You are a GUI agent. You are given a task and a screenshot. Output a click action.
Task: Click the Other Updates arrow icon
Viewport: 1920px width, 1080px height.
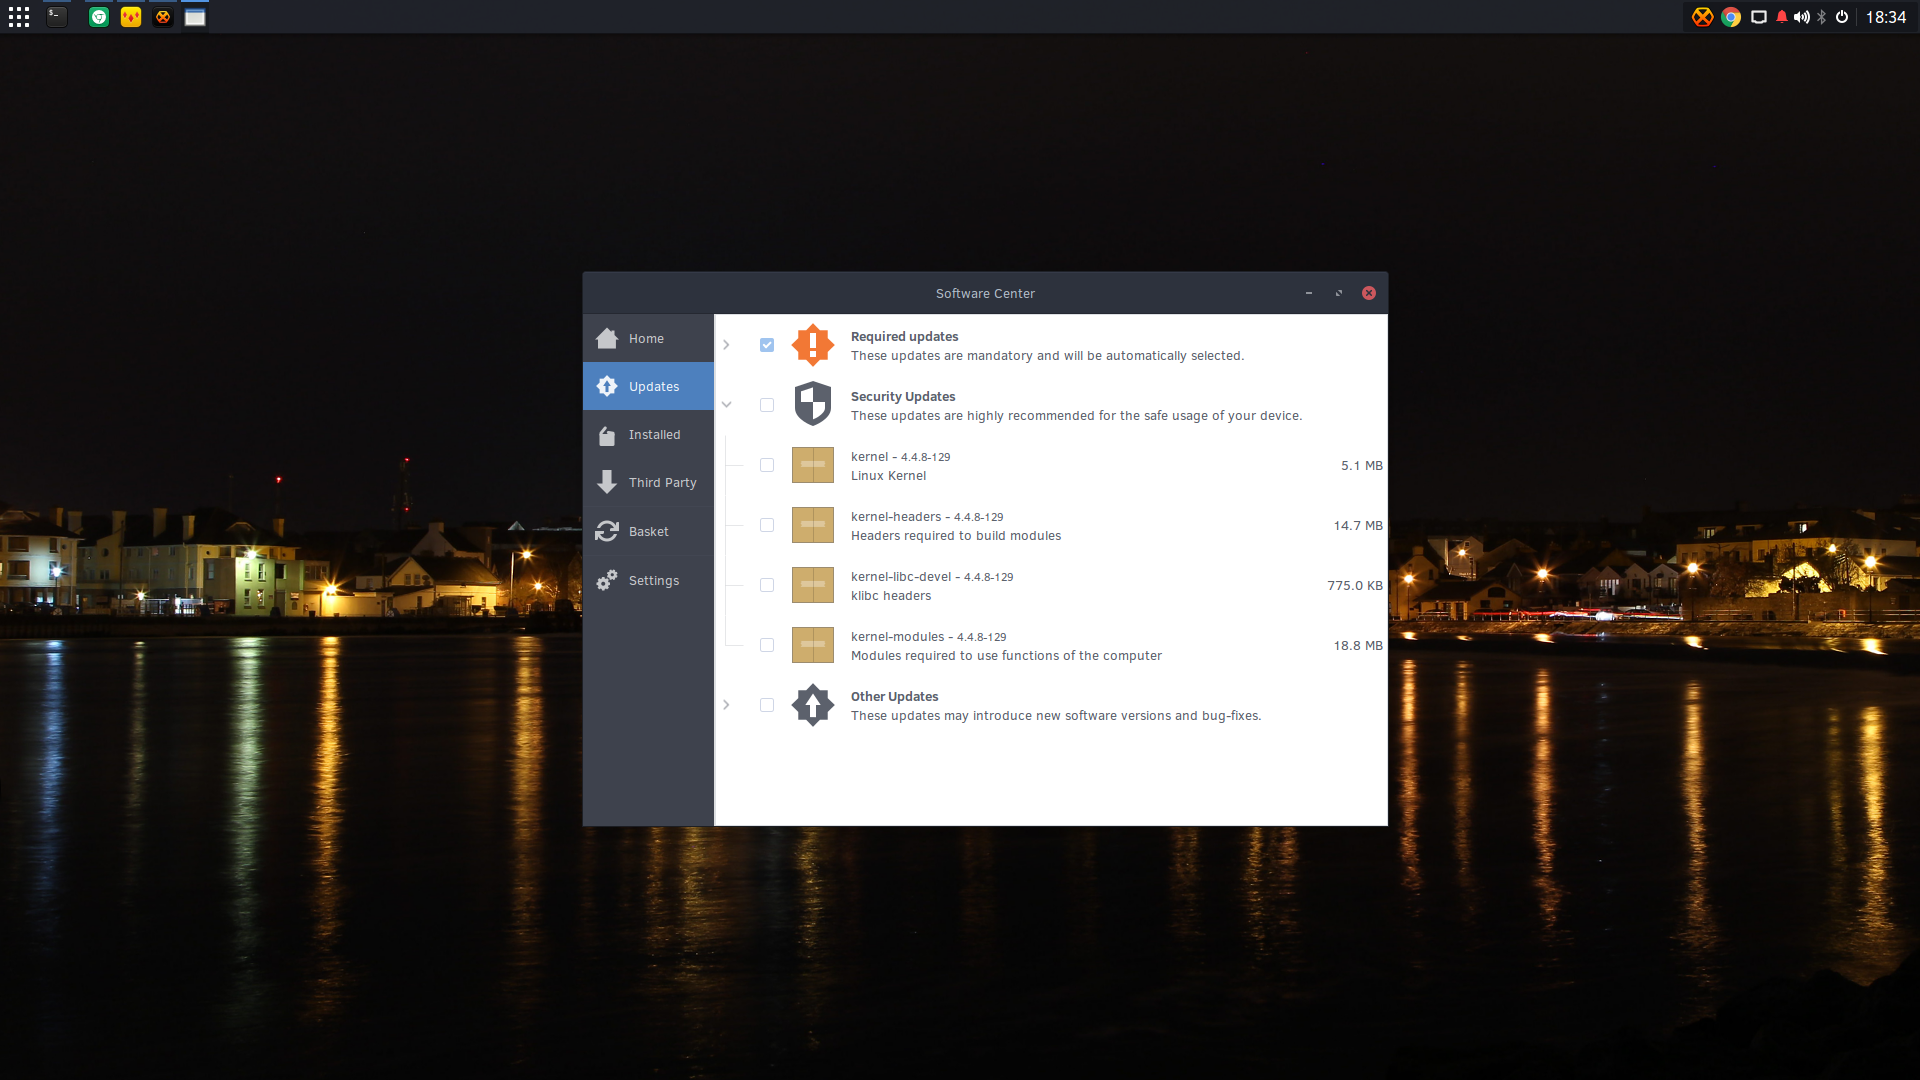point(813,705)
